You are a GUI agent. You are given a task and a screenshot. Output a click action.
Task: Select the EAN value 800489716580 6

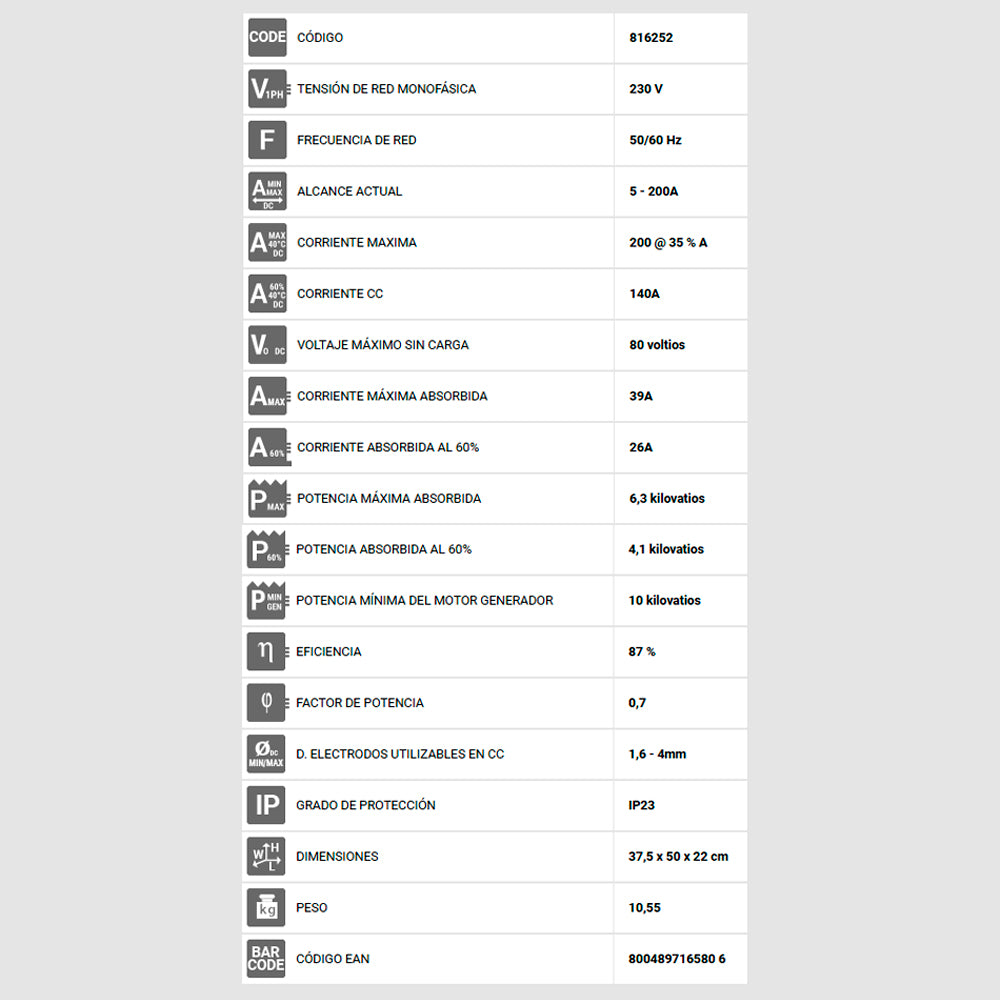pyautogui.click(x=677, y=959)
